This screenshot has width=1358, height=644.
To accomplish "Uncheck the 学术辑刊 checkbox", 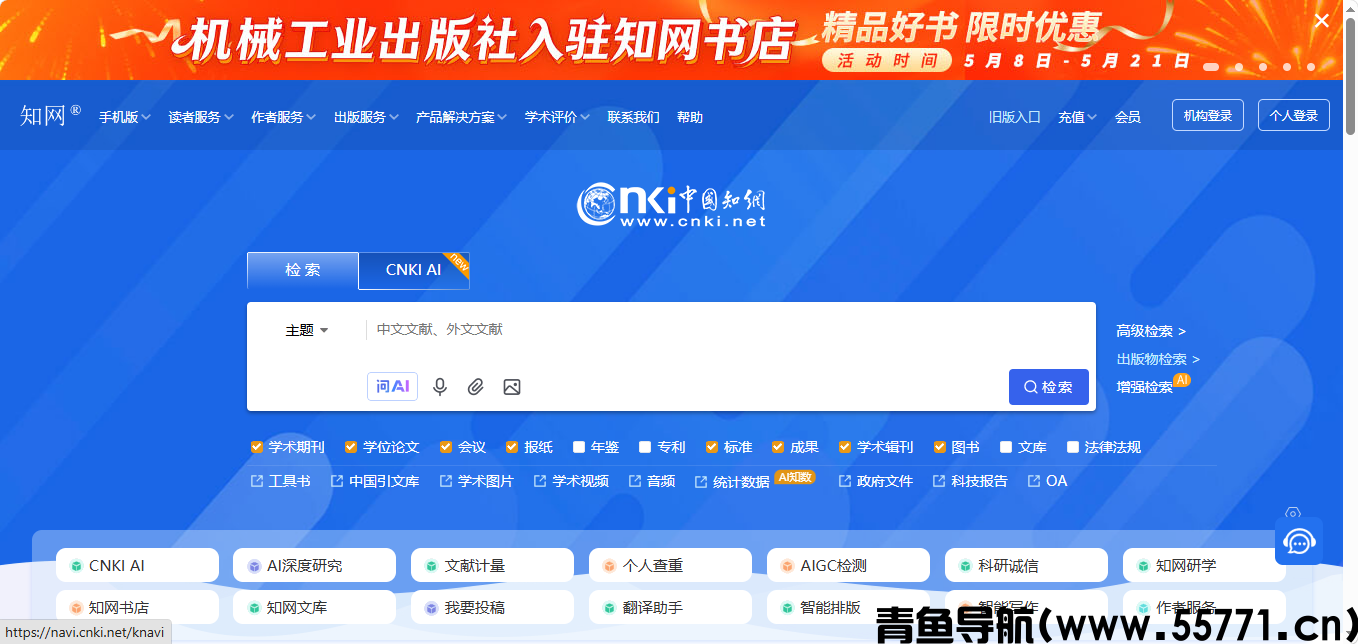I will coord(845,447).
